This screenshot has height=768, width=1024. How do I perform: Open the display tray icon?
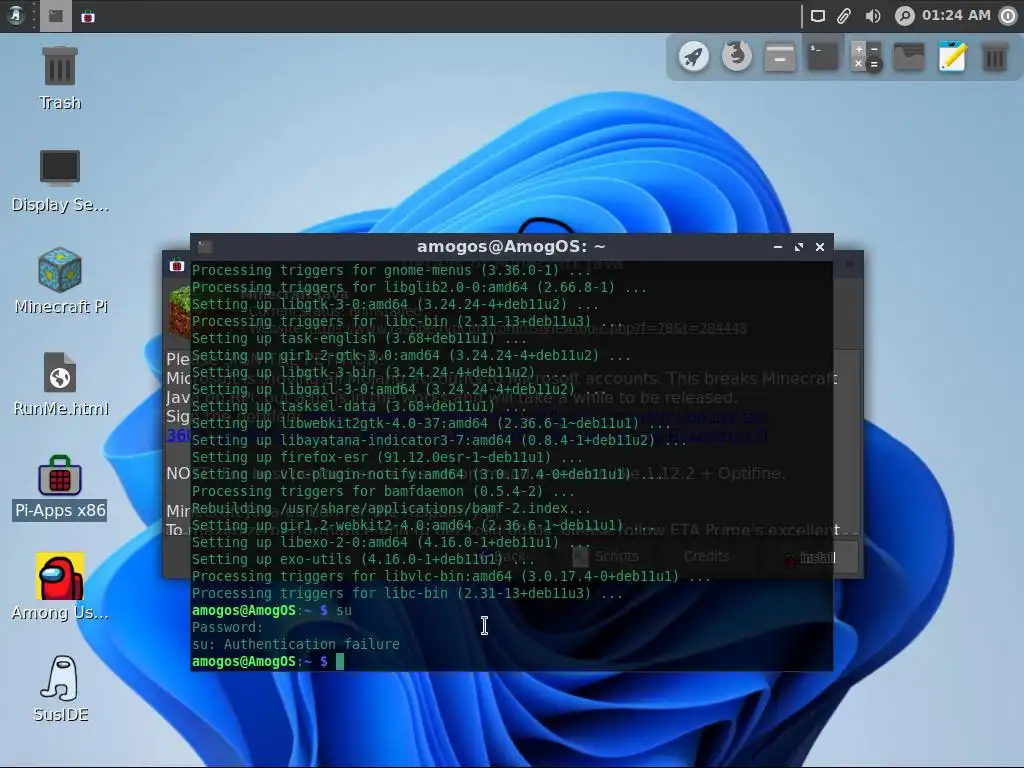click(x=818, y=16)
